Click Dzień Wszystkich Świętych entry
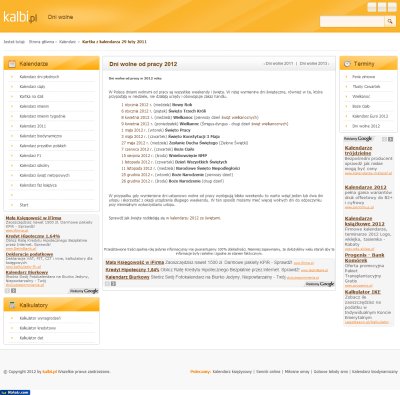The image size is (400, 395). click(201, 162)
